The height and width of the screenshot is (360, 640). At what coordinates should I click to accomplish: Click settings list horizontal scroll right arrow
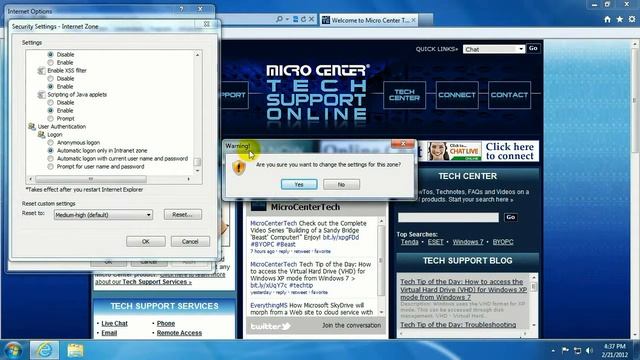pos(189,179)
